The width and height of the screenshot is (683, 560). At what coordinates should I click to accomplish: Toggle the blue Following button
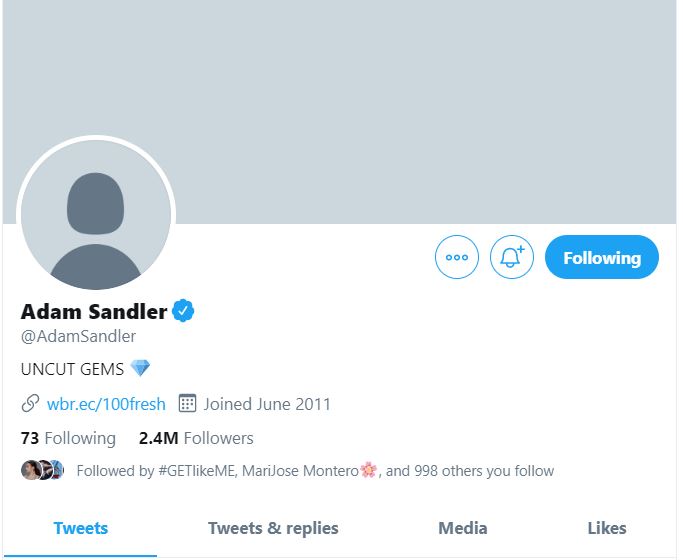(x=601, y=257)
